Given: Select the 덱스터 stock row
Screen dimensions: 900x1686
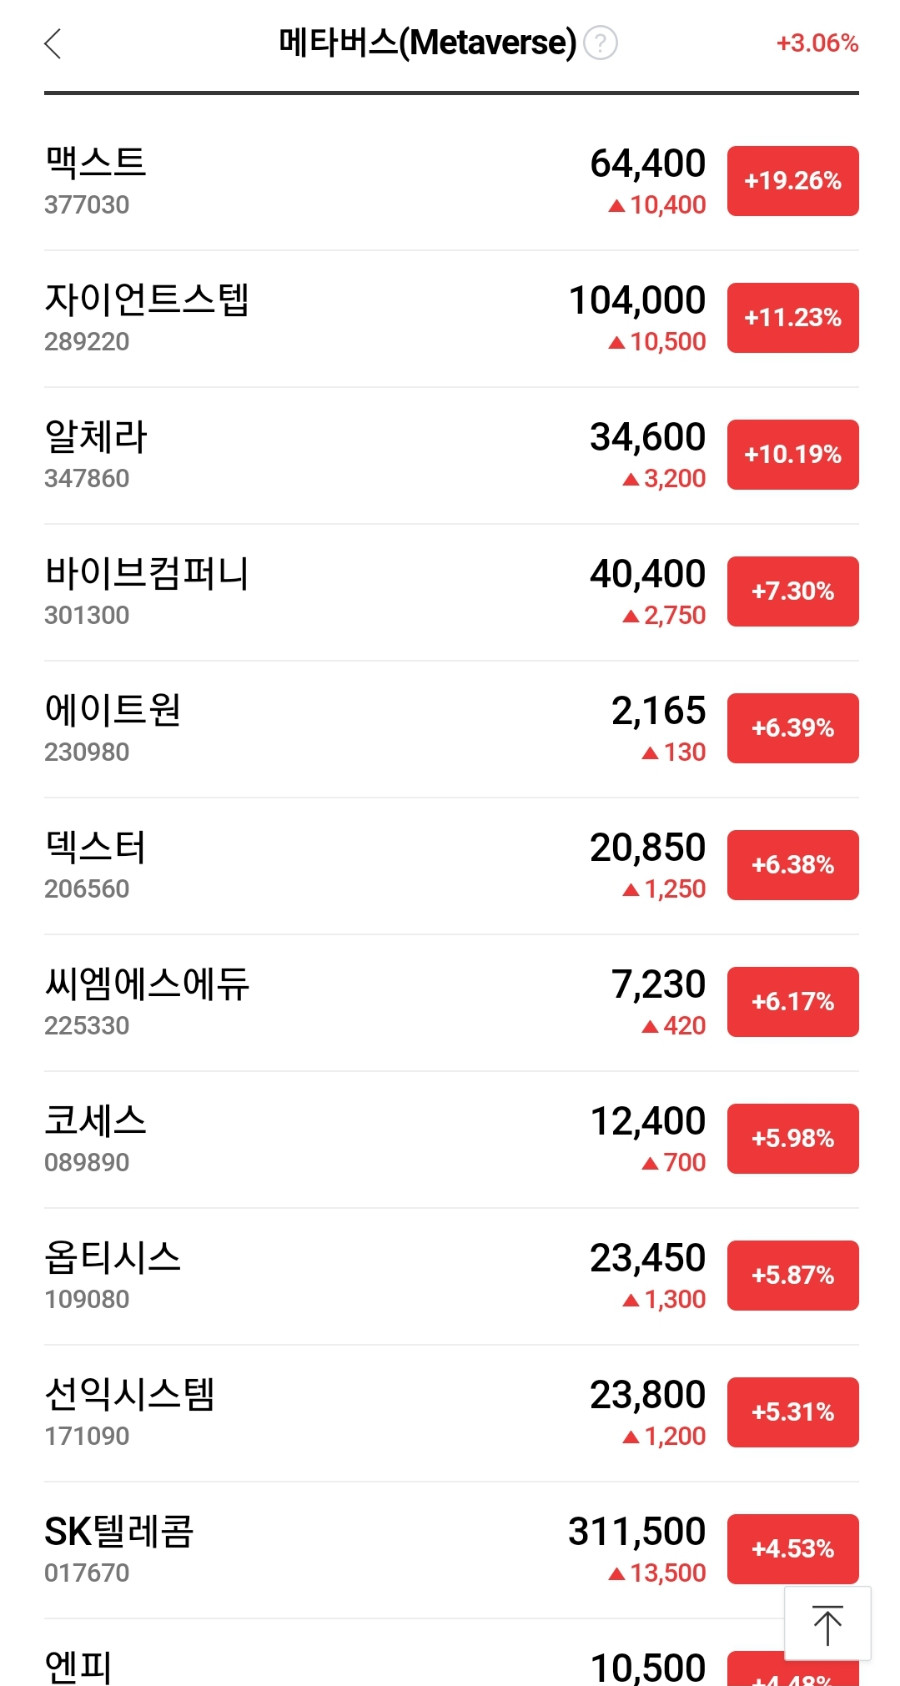Looking at the screenshot, I should [x=451, y=866].
